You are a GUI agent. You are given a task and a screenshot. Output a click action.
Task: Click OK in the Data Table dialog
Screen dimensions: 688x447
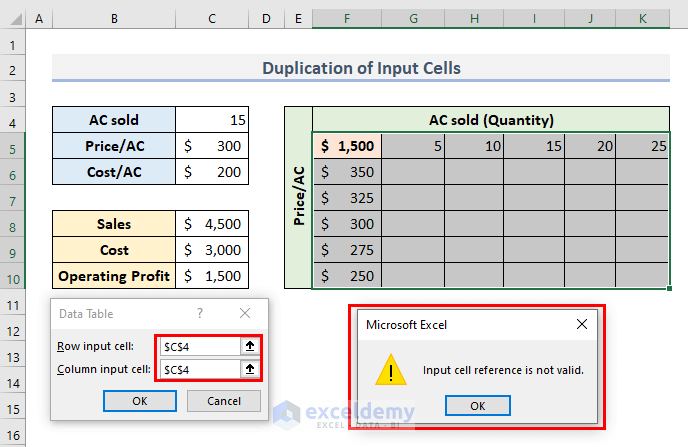pos(140,401)
